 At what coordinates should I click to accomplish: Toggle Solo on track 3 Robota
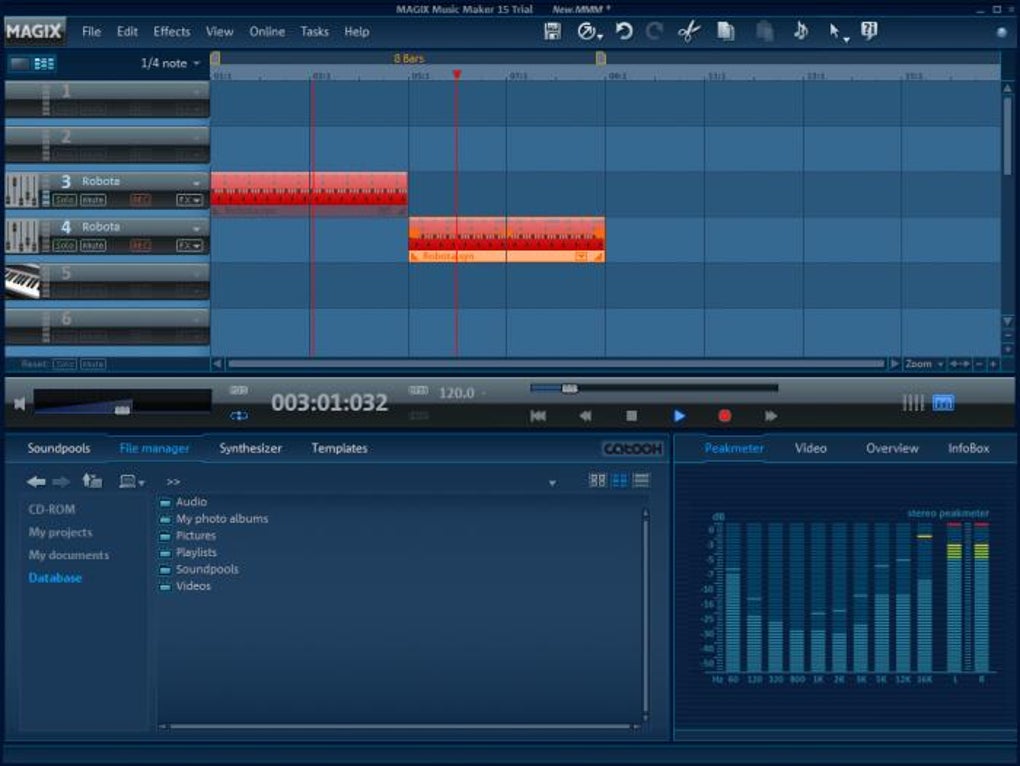[x=65, y=200]
